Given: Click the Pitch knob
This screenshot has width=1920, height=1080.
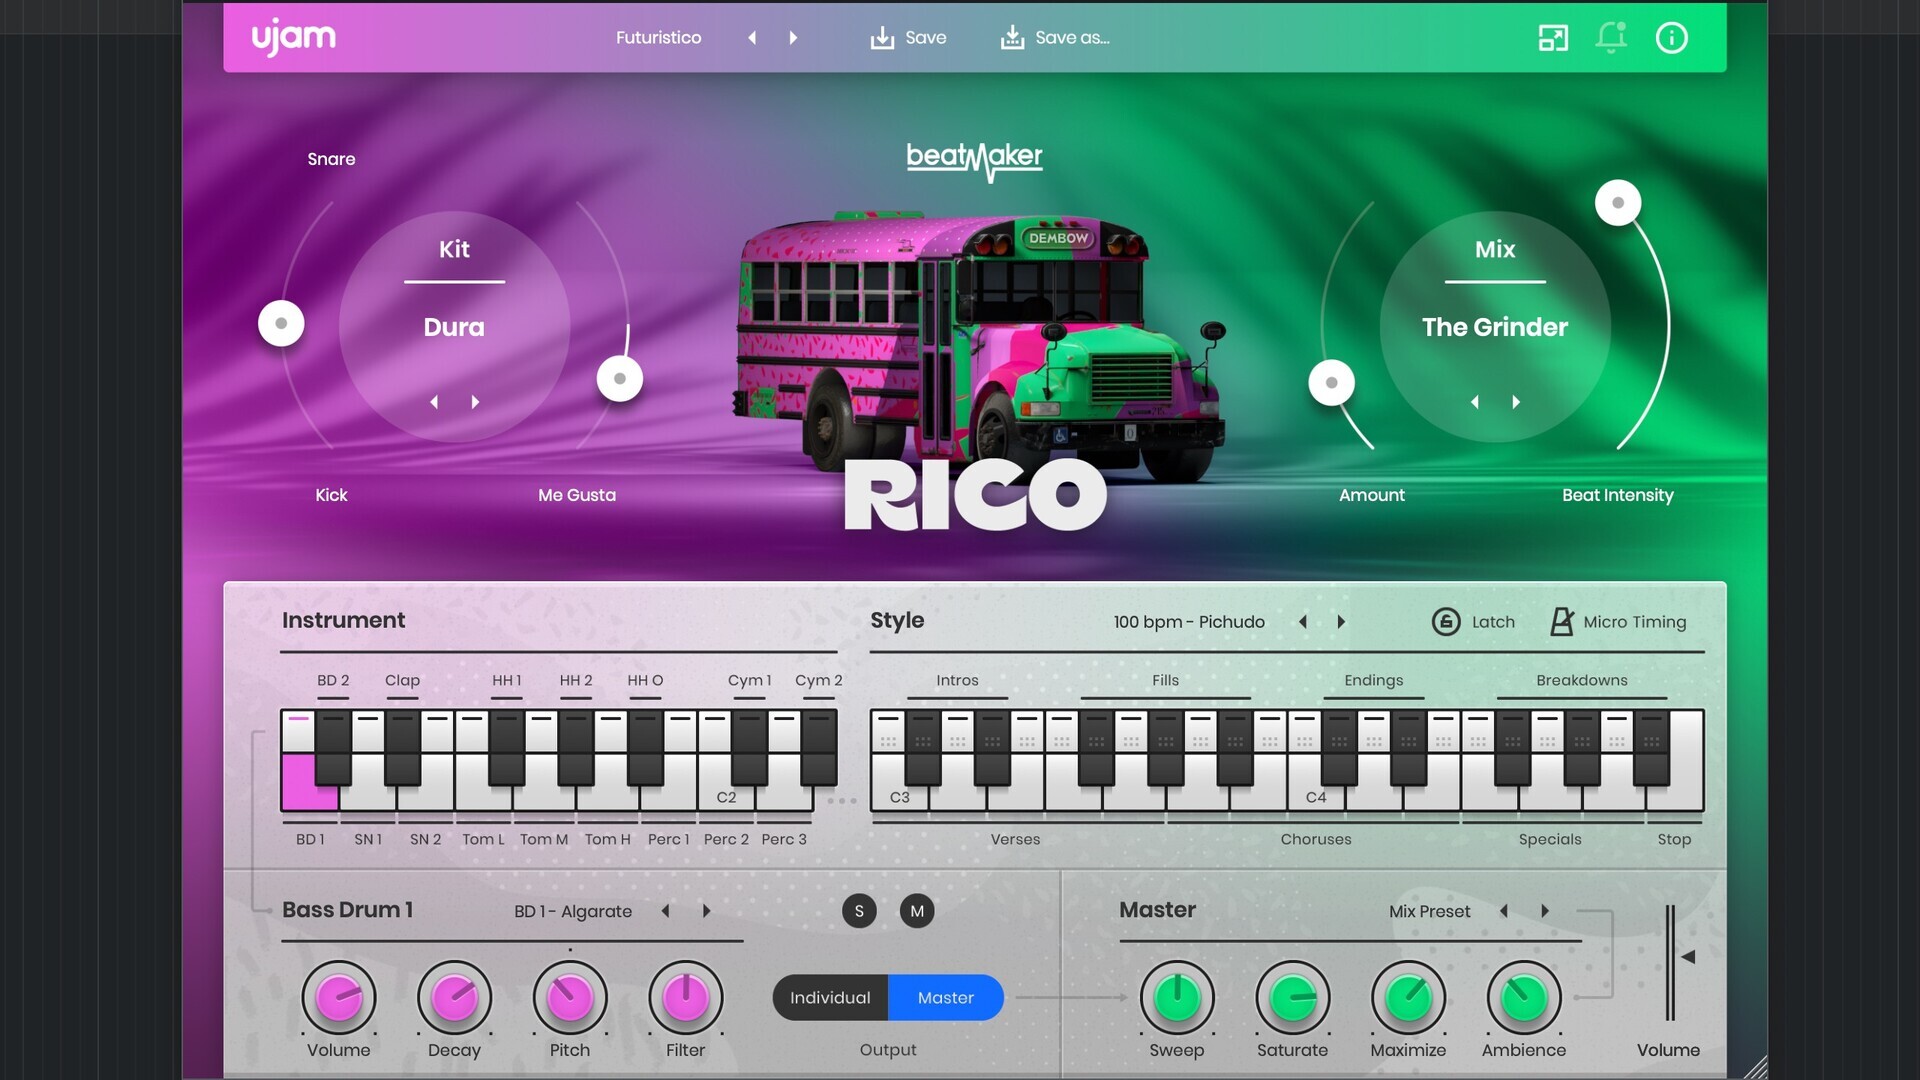Looking at the screenshot, I should click(x=570, y=998).
